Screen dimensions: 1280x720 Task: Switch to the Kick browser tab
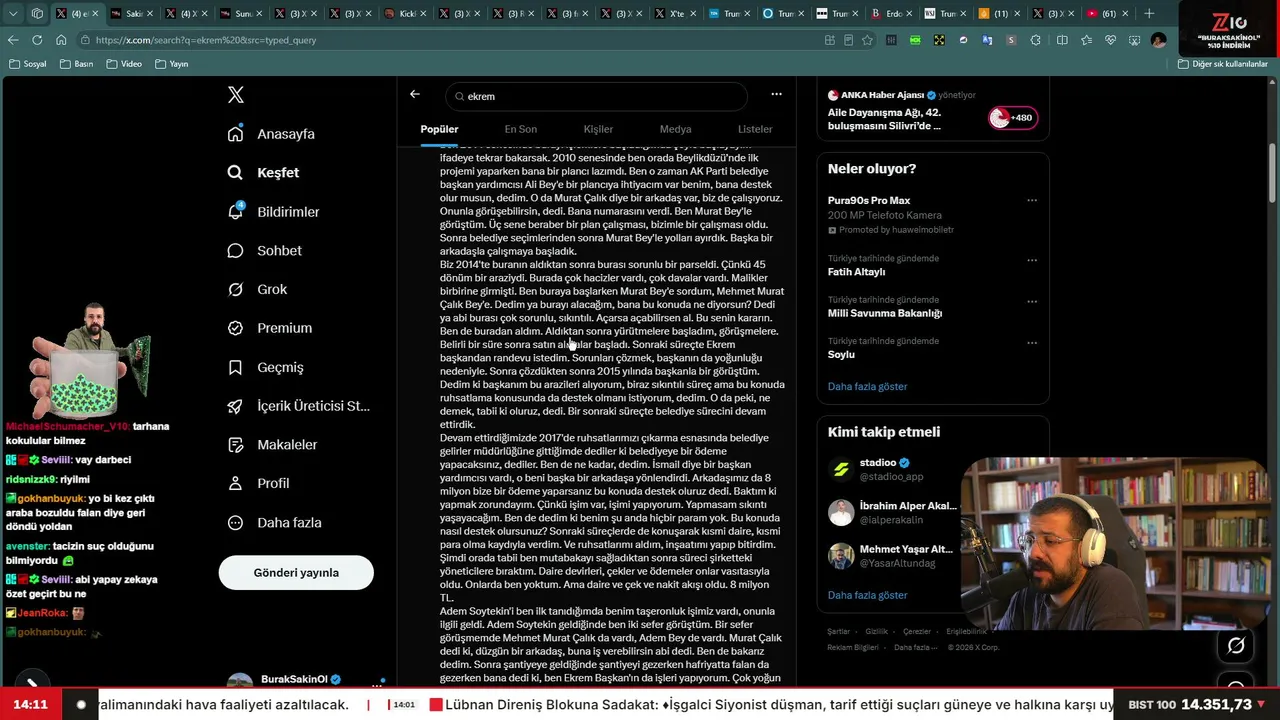(x=404, y=13)
